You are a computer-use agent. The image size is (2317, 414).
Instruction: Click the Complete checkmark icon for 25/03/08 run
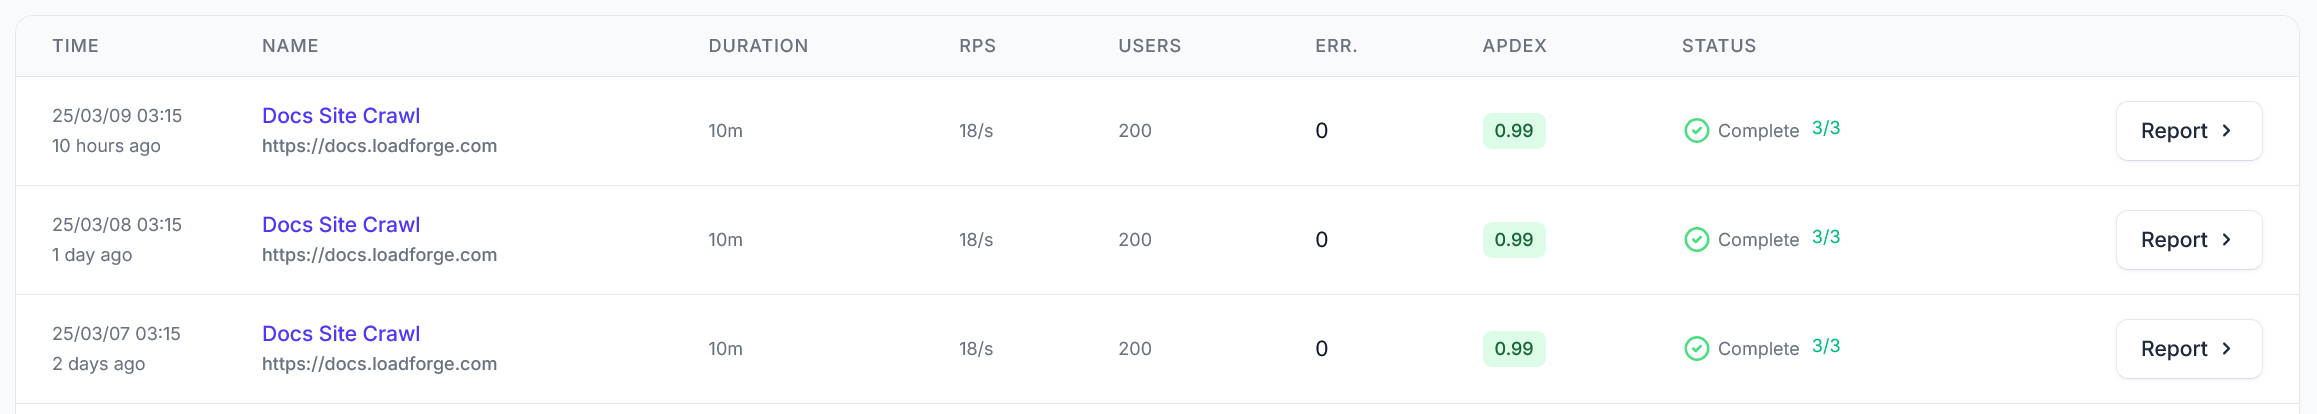1696,240
